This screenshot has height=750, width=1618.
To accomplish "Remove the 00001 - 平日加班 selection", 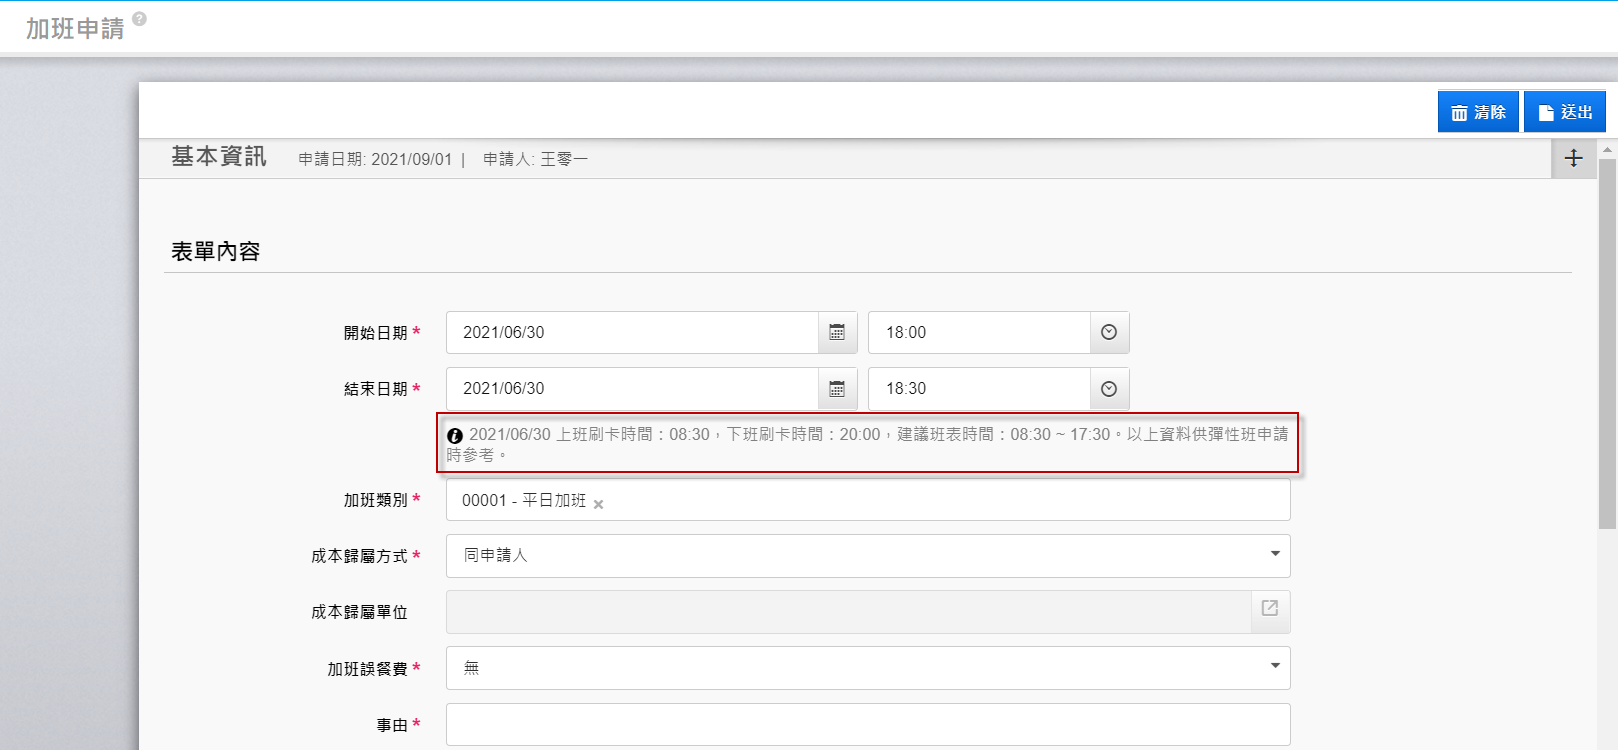I will [x=598, y=504].
